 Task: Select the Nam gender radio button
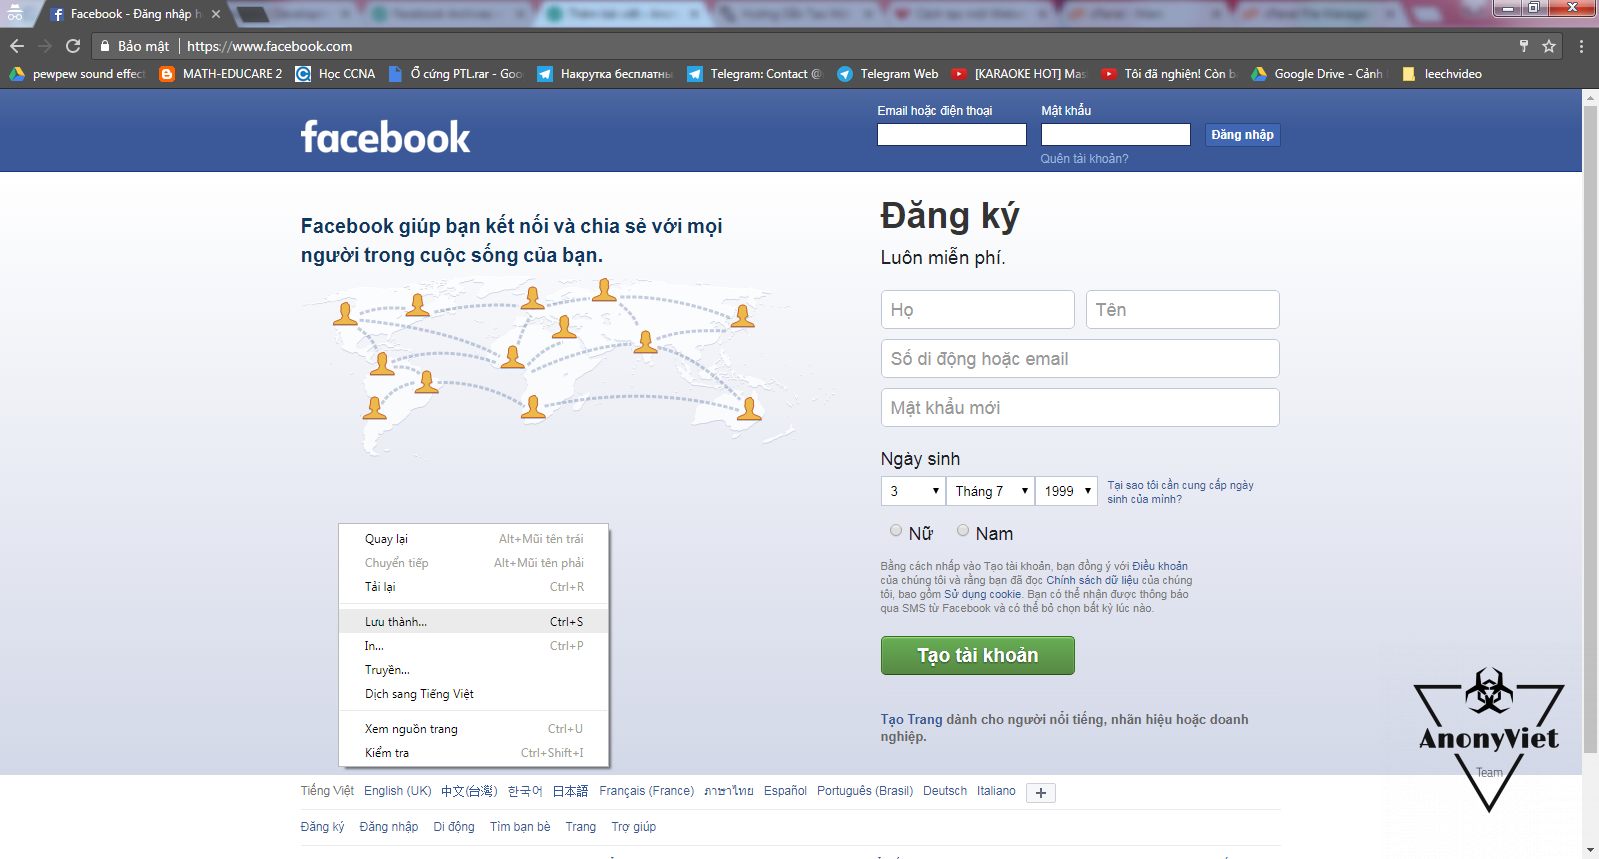(x=963, y=531)
